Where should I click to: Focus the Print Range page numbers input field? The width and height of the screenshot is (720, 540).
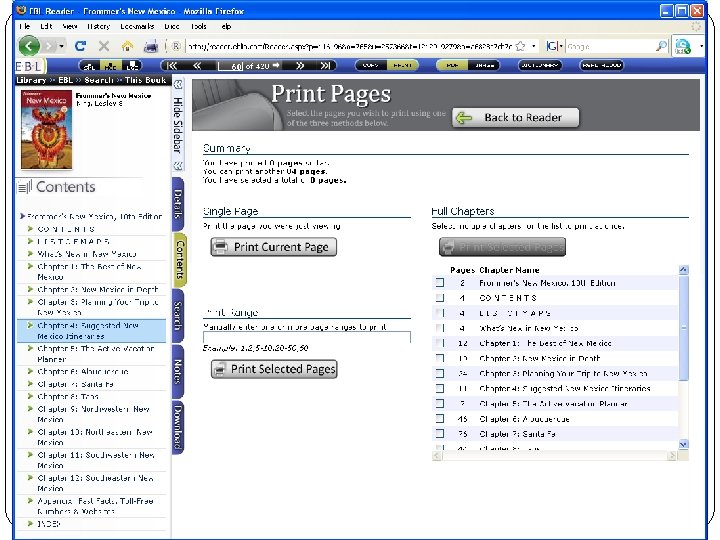[307, 337]
